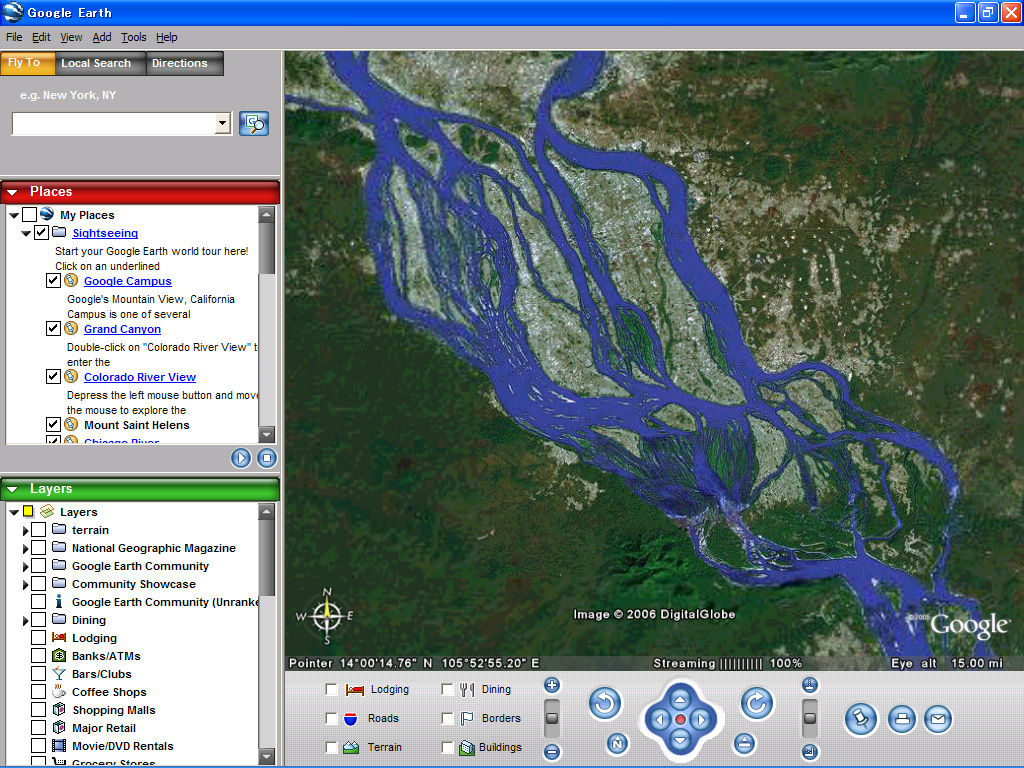The image size is (1024, 768).
Task: Click into the Fly To search field
Action: pos(114,123)
